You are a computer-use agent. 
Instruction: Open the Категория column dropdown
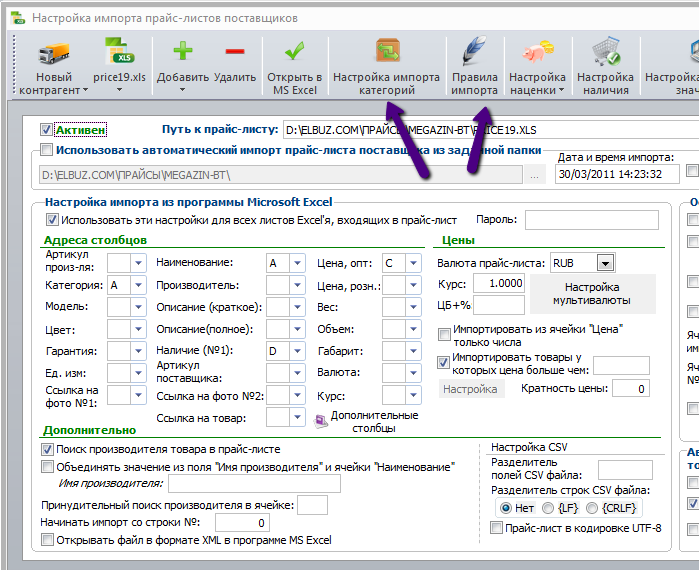(x=138, y=285)
